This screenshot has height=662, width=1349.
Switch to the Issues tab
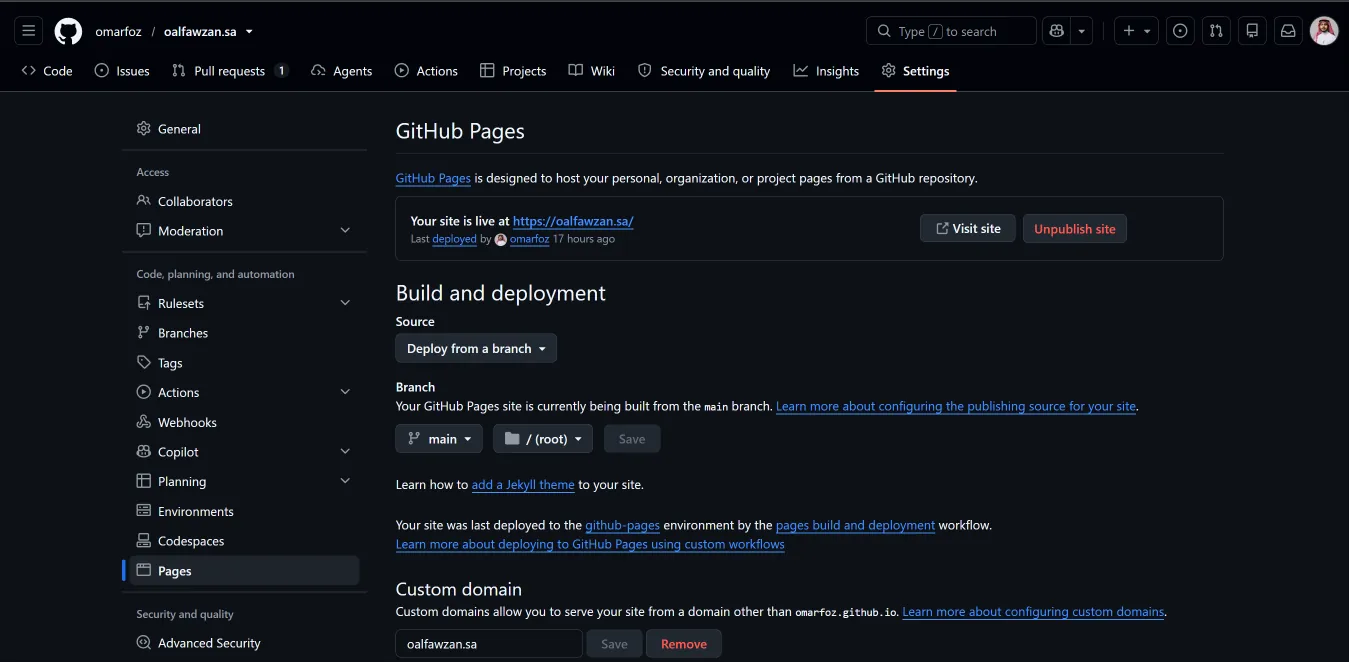click(122, 71)
